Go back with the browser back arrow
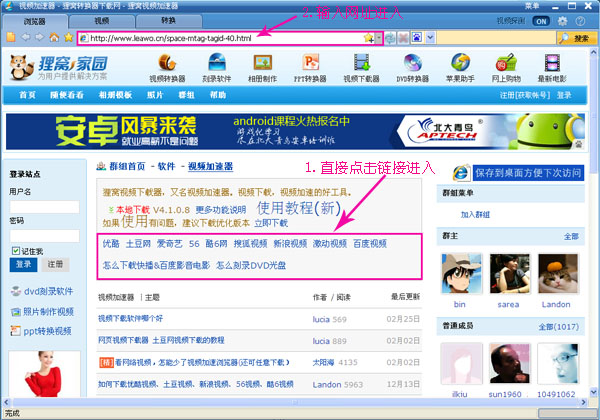The image size is (600, 420). [x=26, y=37]
